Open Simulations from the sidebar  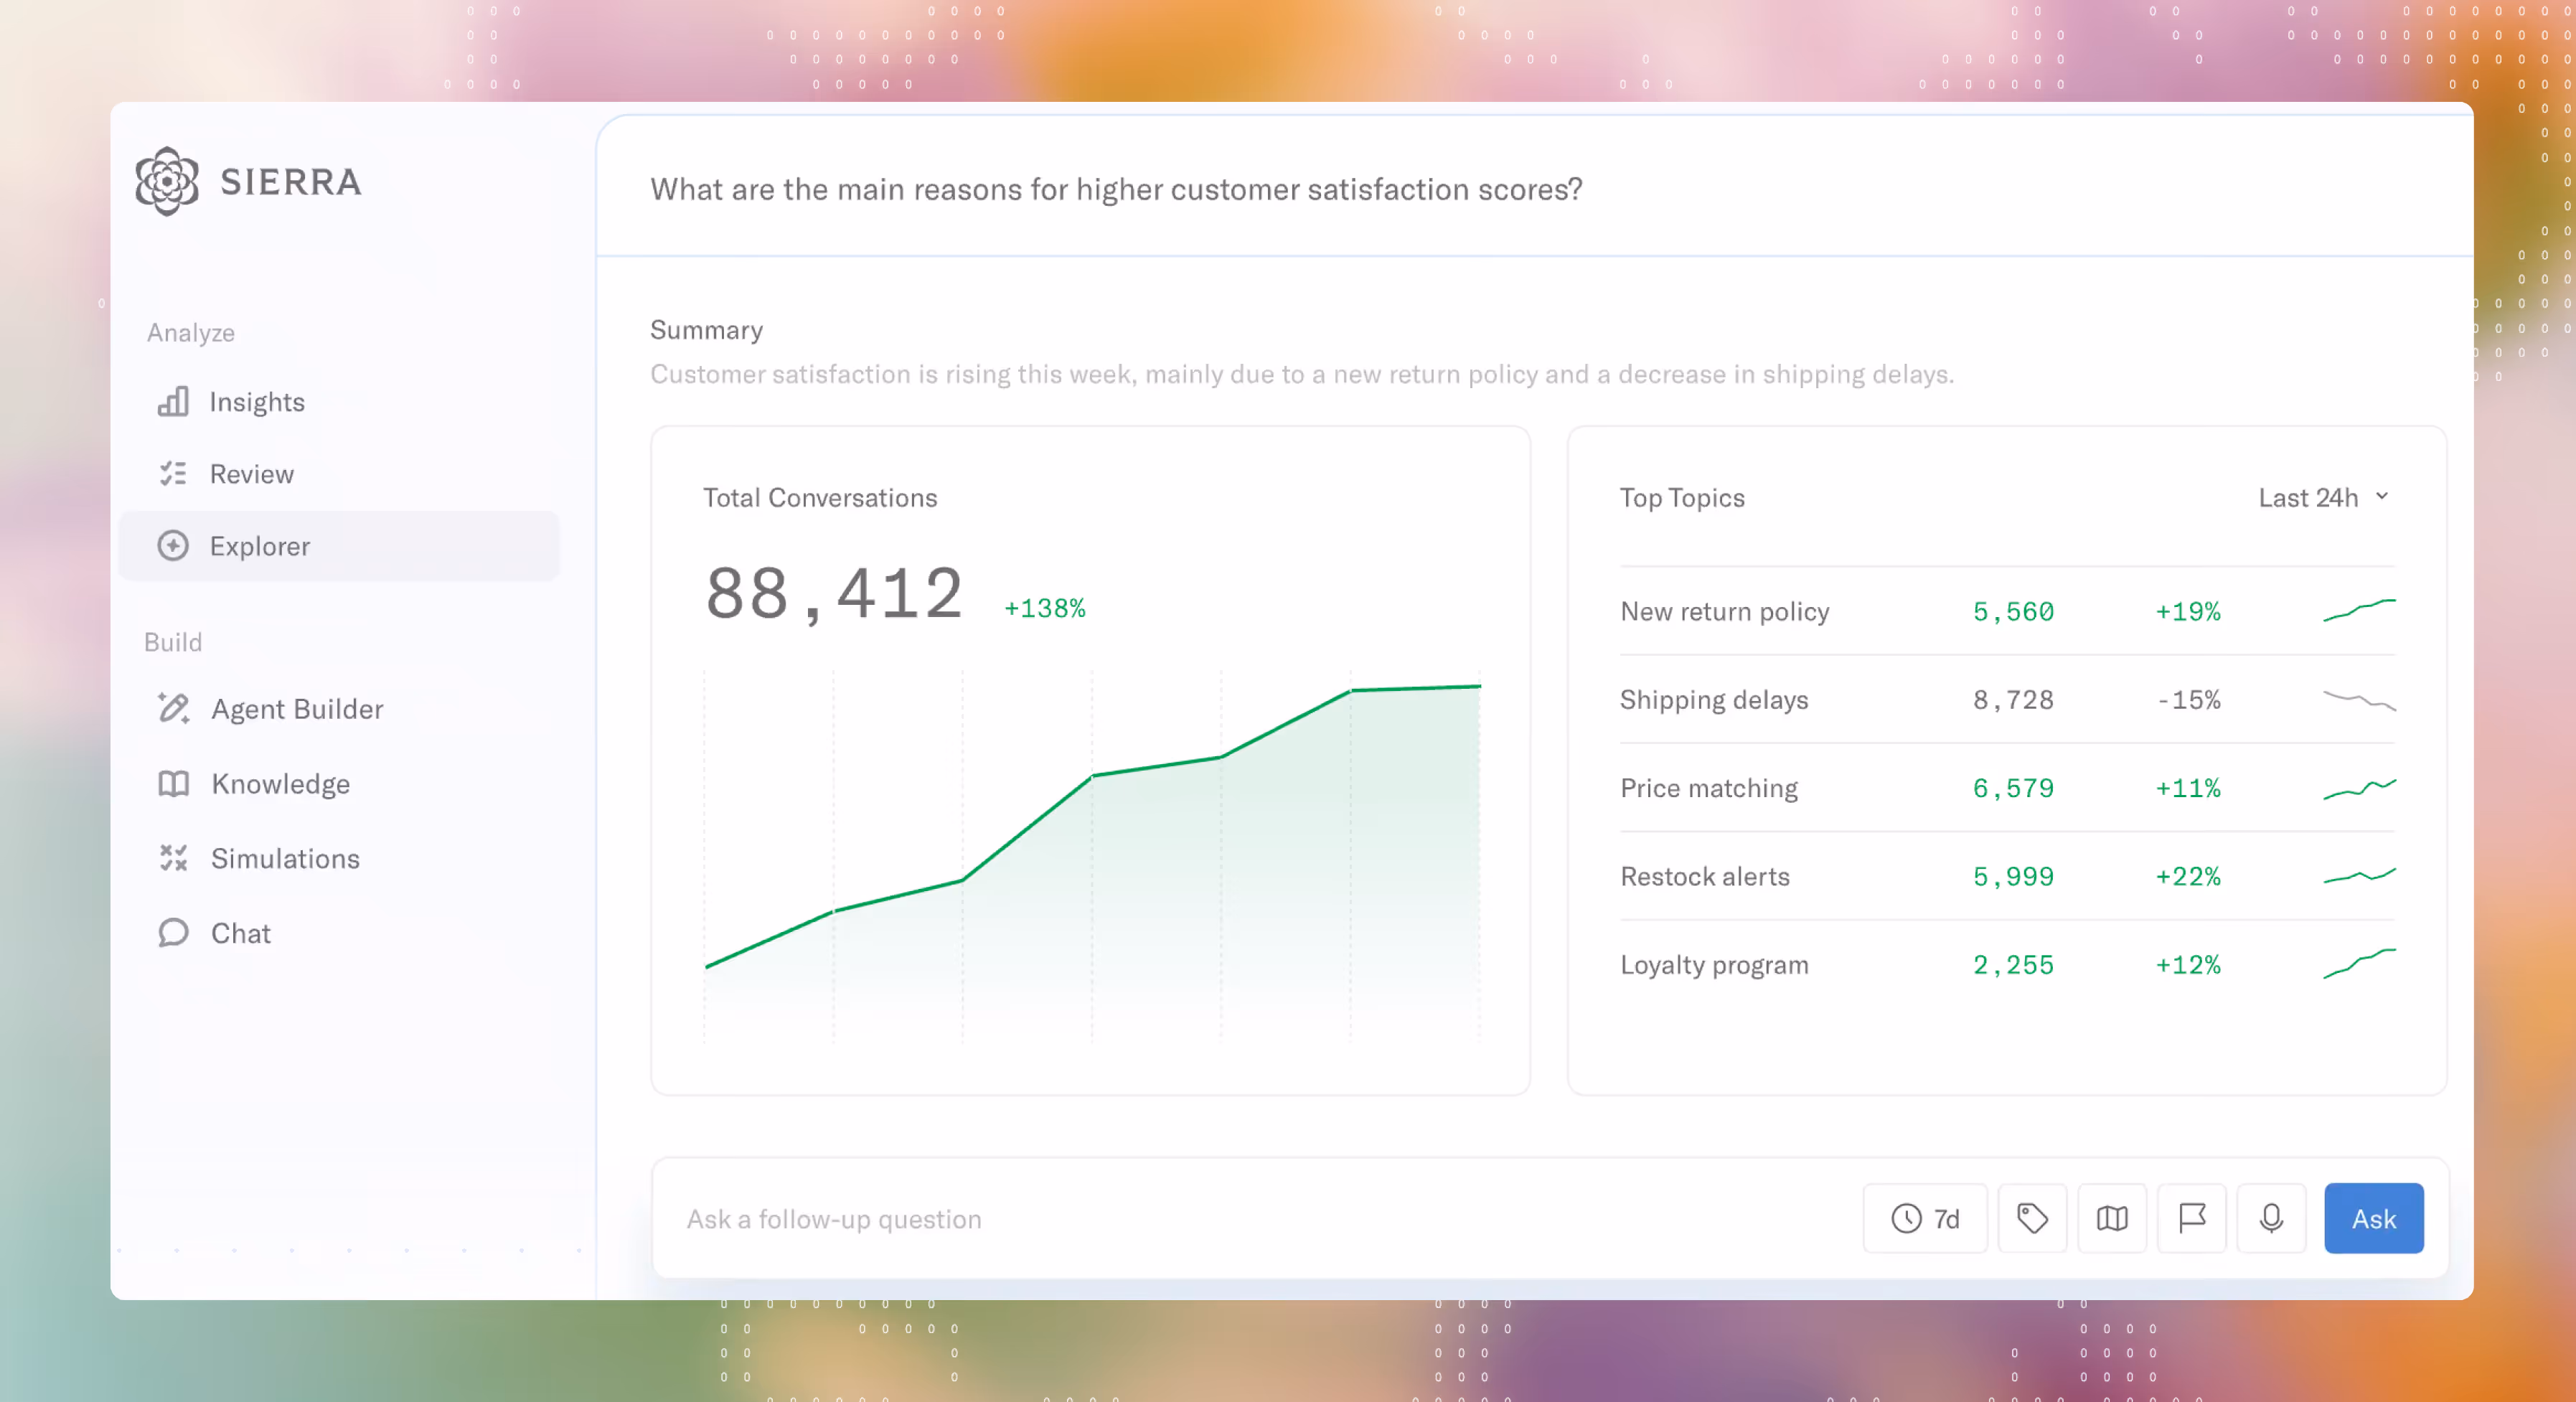[x=338, y=858]
